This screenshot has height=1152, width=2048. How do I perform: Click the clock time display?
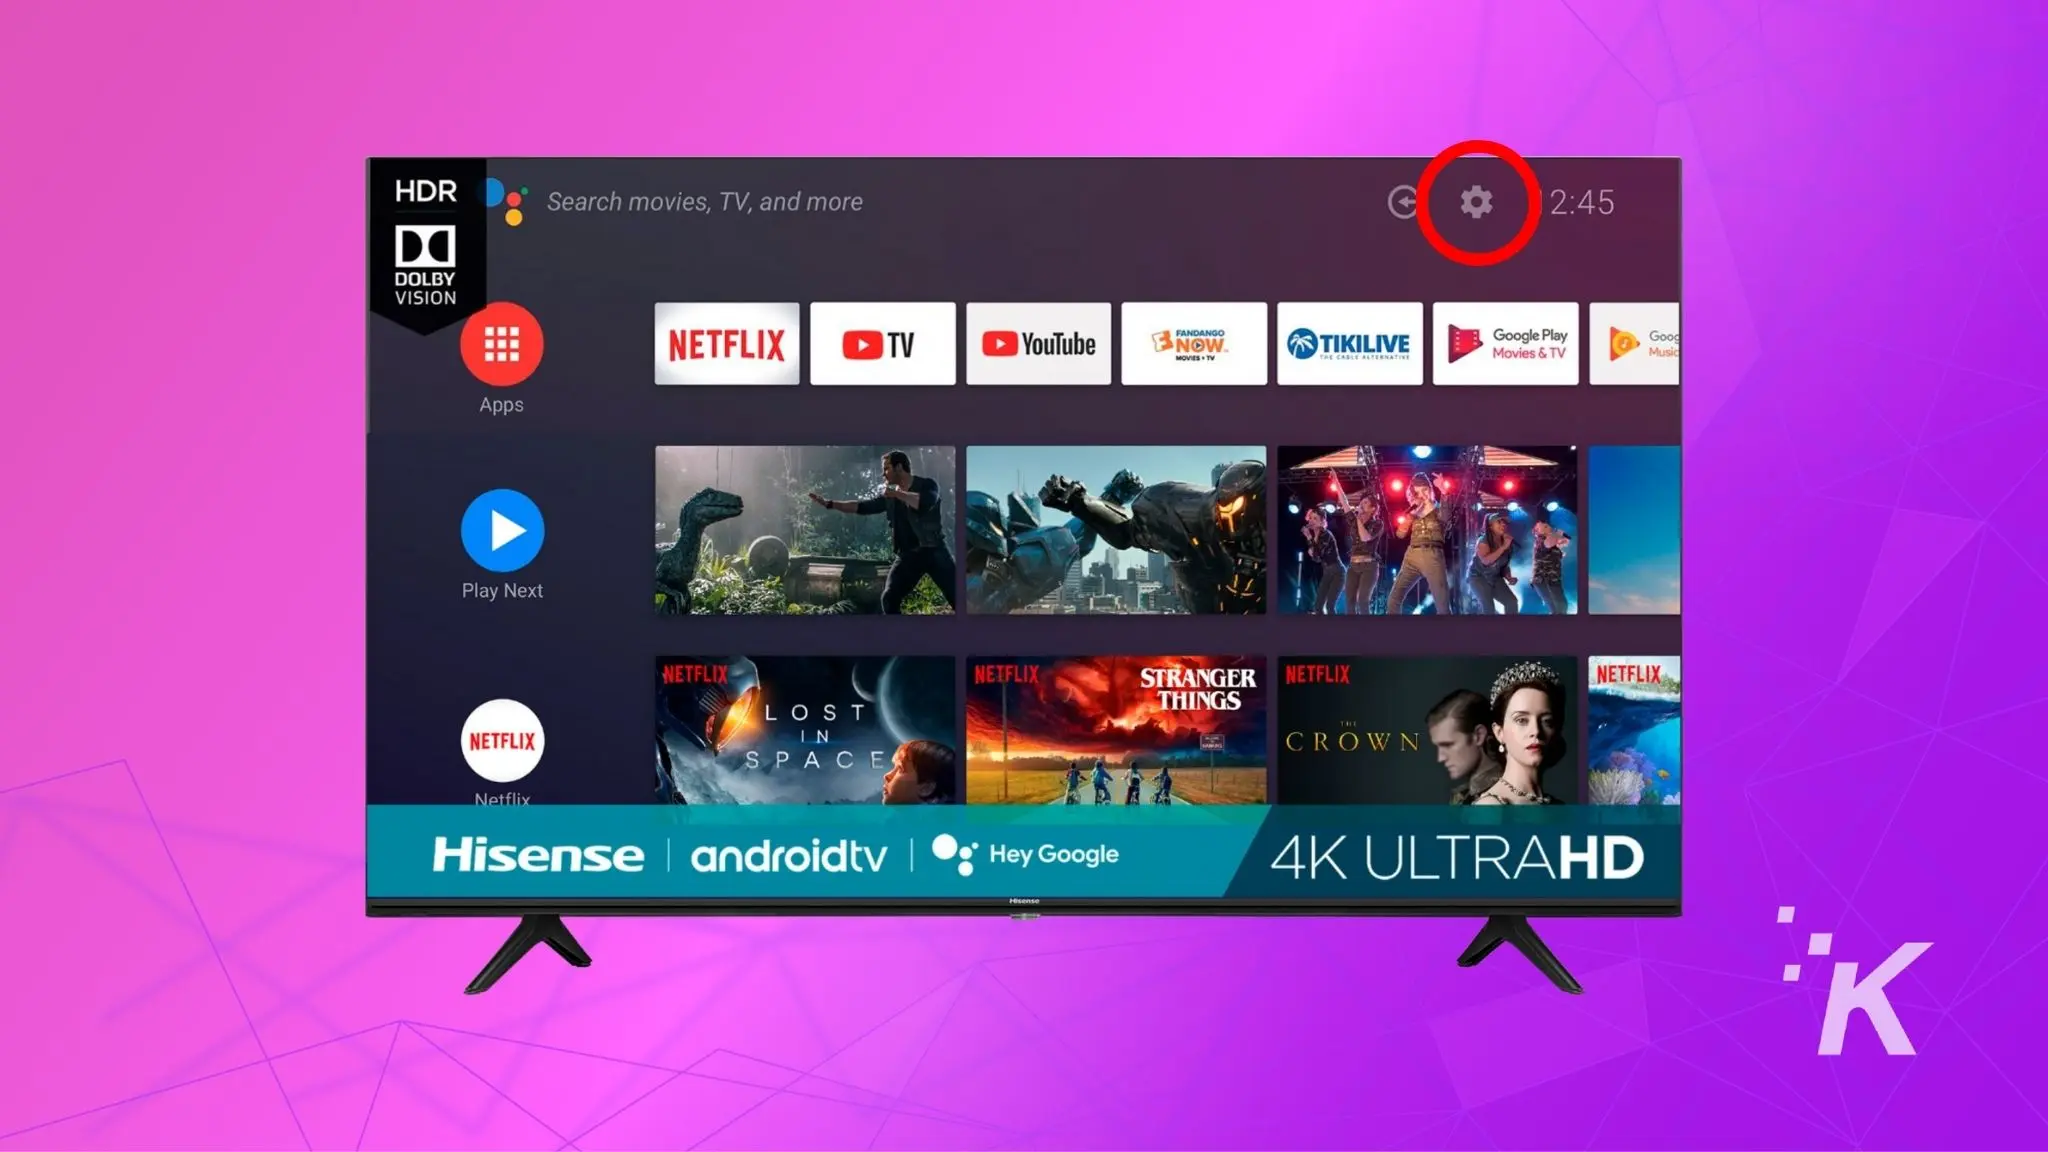1578,201
